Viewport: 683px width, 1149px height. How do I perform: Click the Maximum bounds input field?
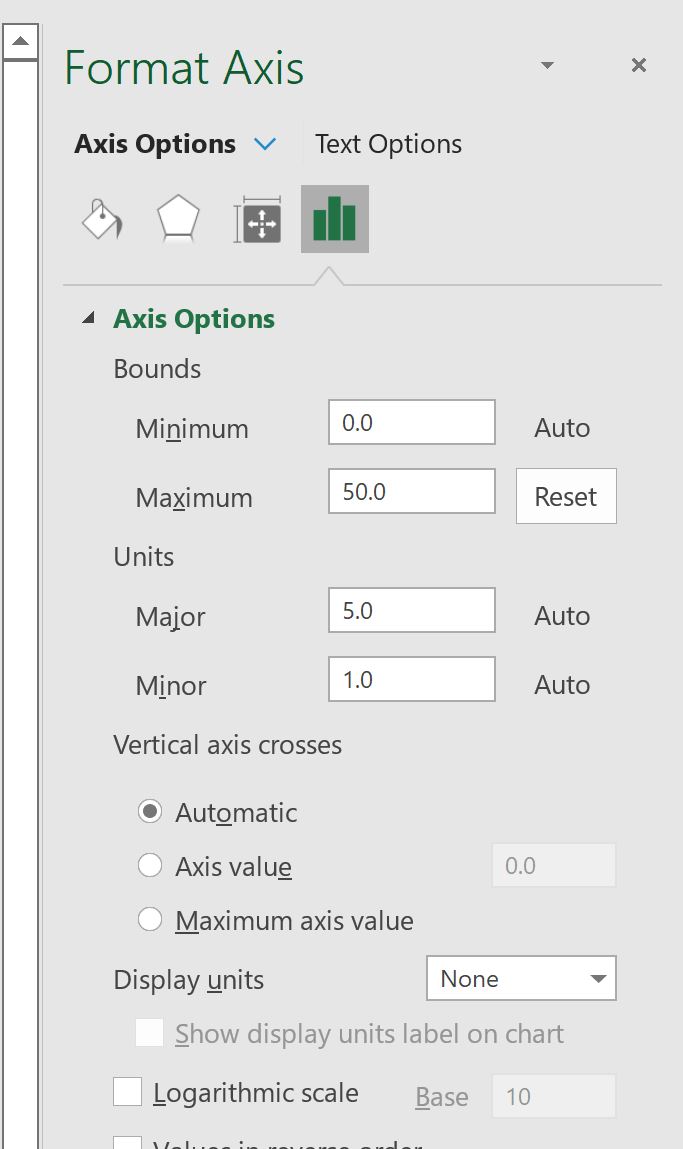click(x=411, y=492)
